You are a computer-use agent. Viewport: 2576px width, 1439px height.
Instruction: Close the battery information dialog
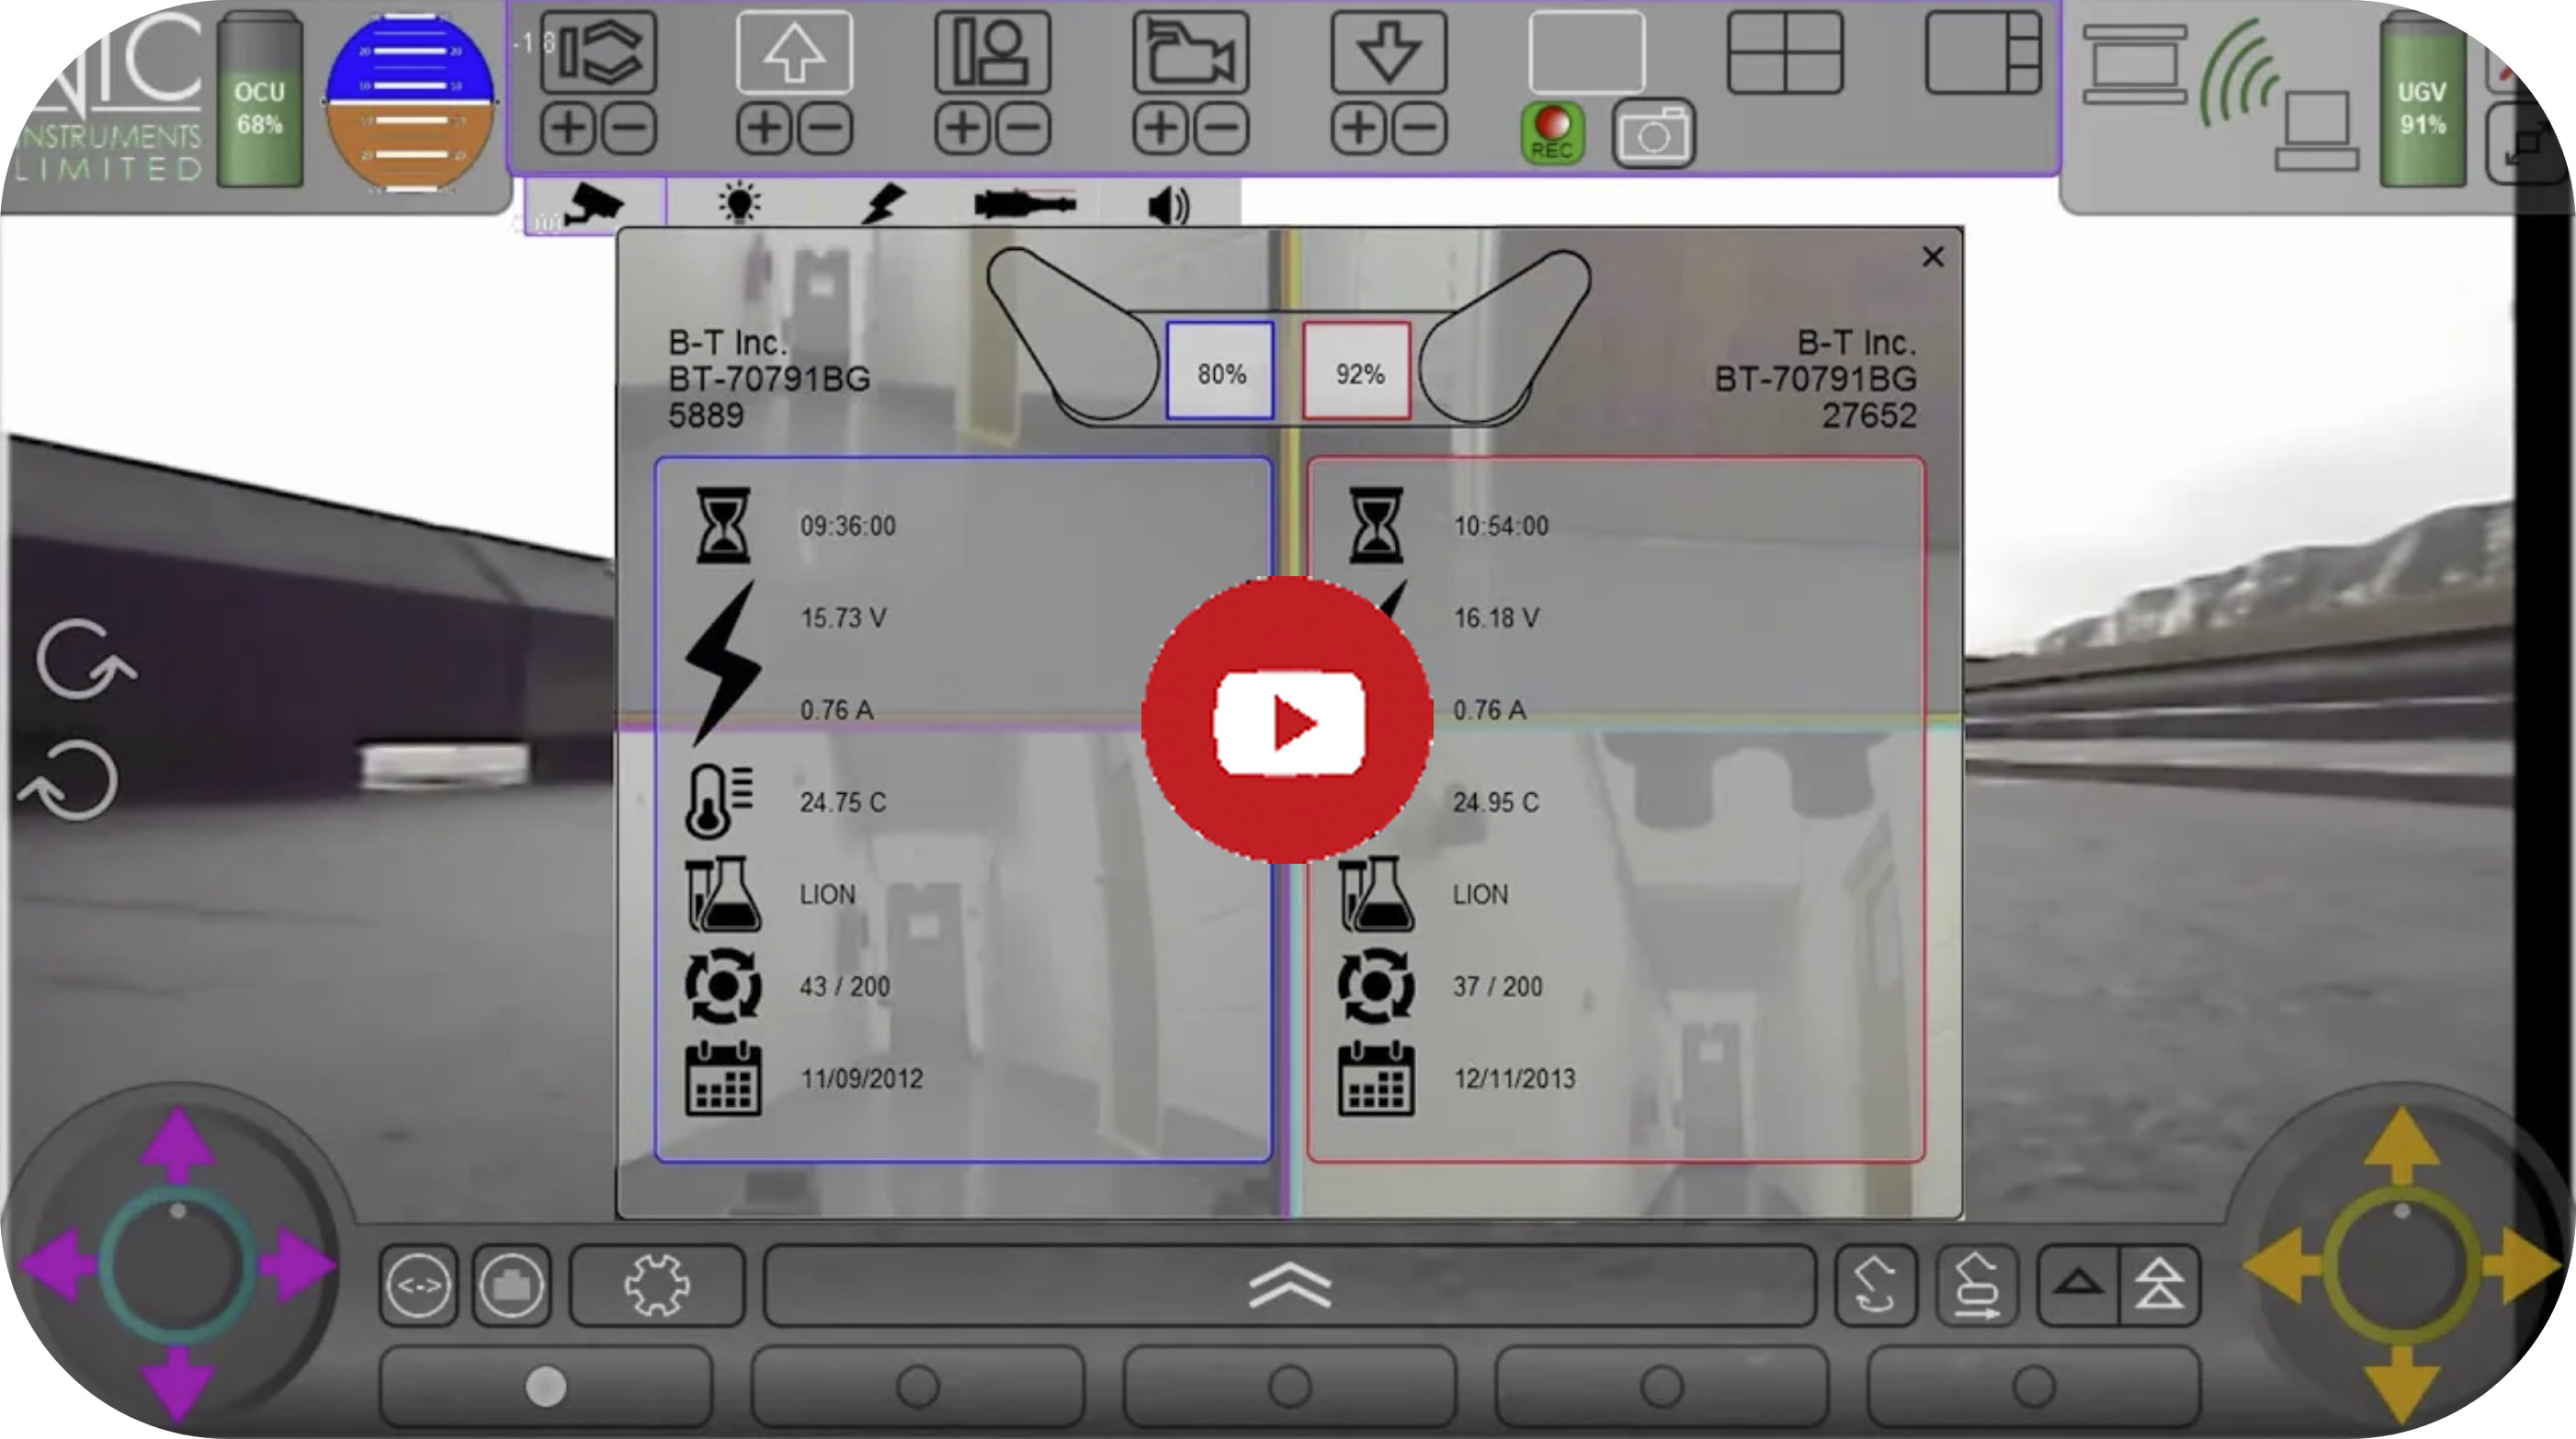[1933, 257]
